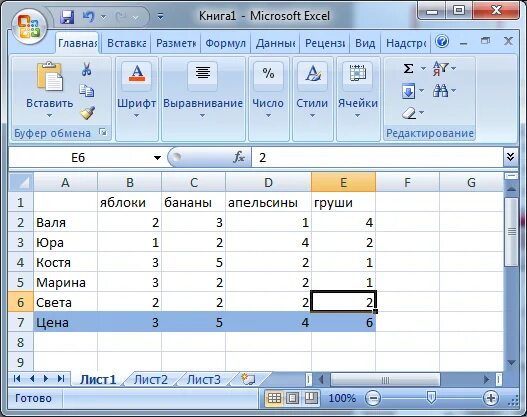The height and width of the screenshot is (417, 527).
Task: Switch to the Главная tab
Action: (x=77, y=43)
